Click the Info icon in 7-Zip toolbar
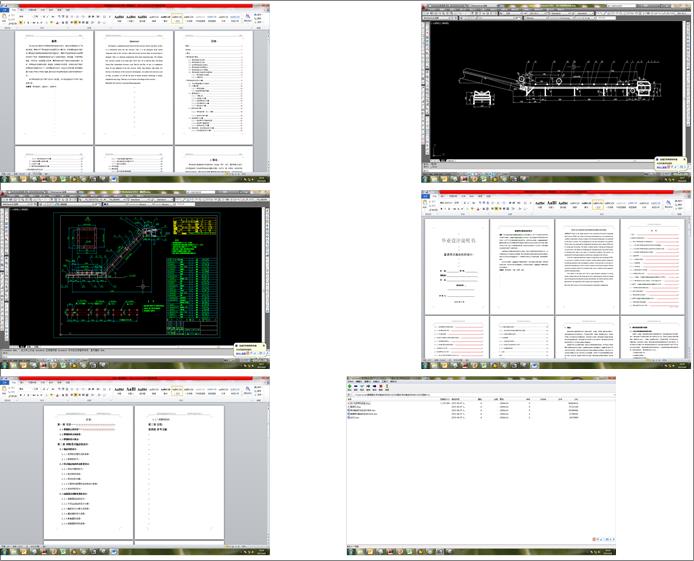 coord(387,386)
